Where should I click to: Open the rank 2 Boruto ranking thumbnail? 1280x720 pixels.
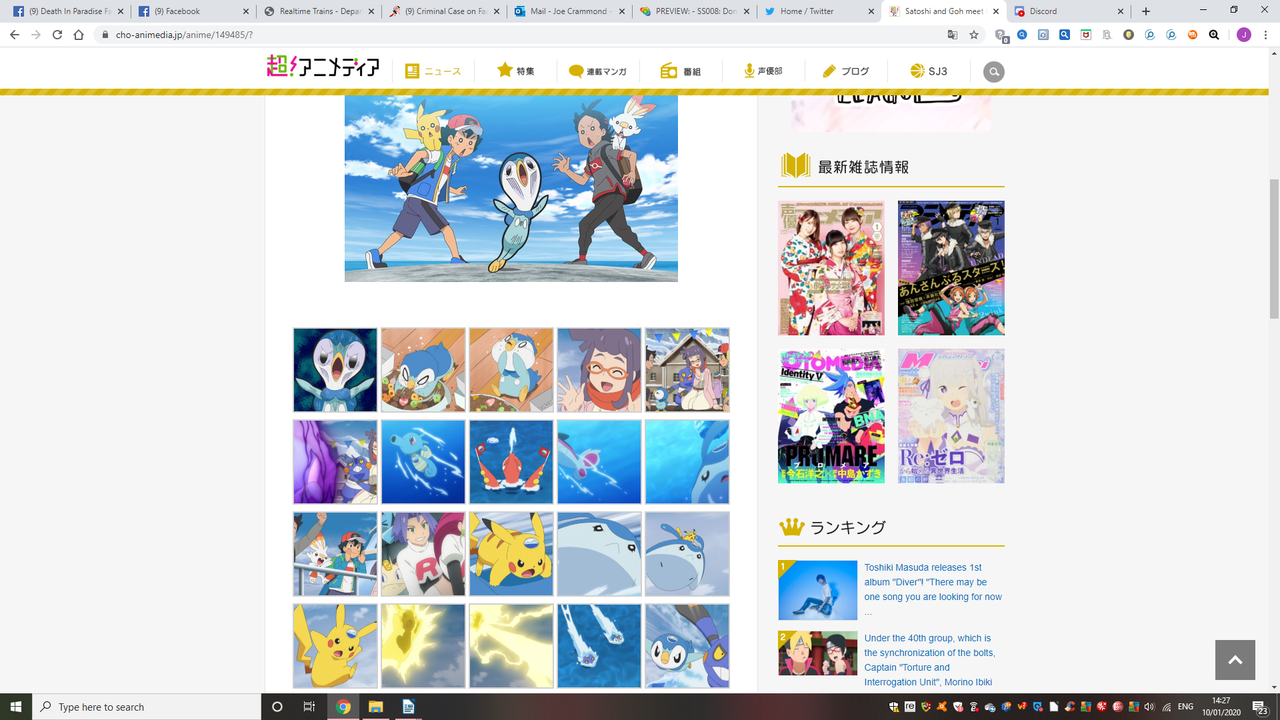click(x=818, y=653)
